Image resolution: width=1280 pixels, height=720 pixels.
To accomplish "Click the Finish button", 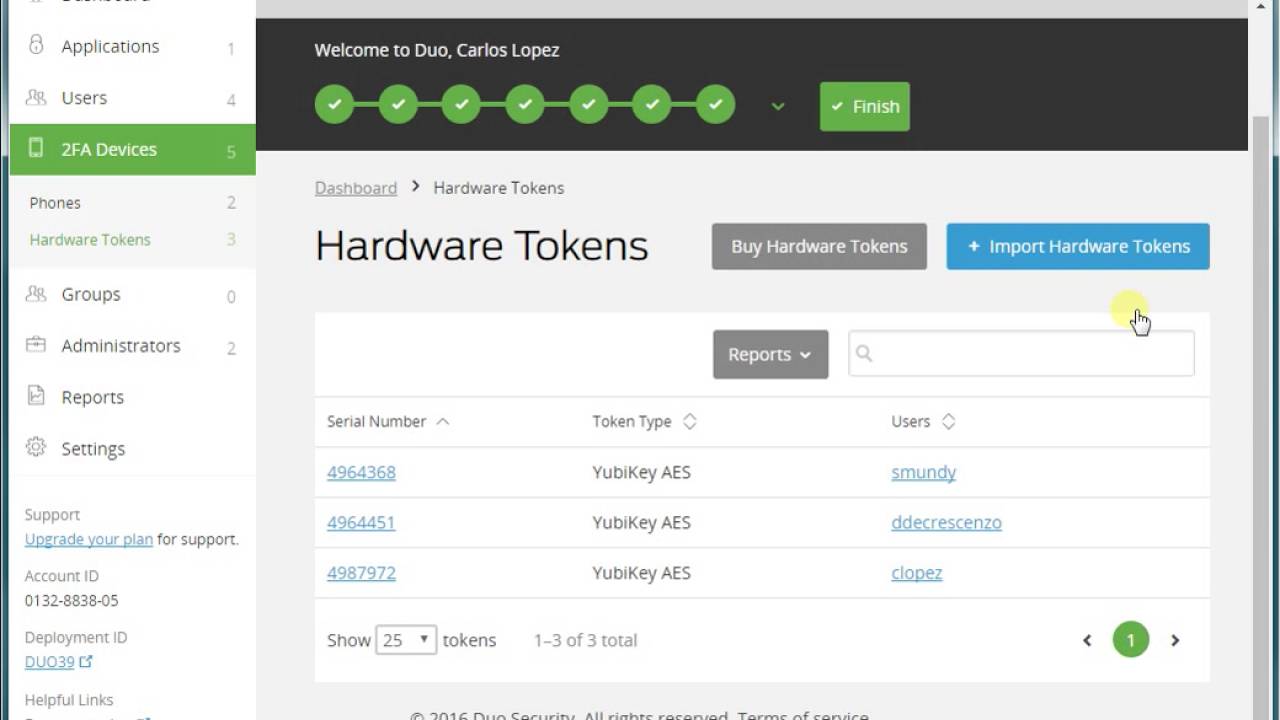I will click(865, 106).
